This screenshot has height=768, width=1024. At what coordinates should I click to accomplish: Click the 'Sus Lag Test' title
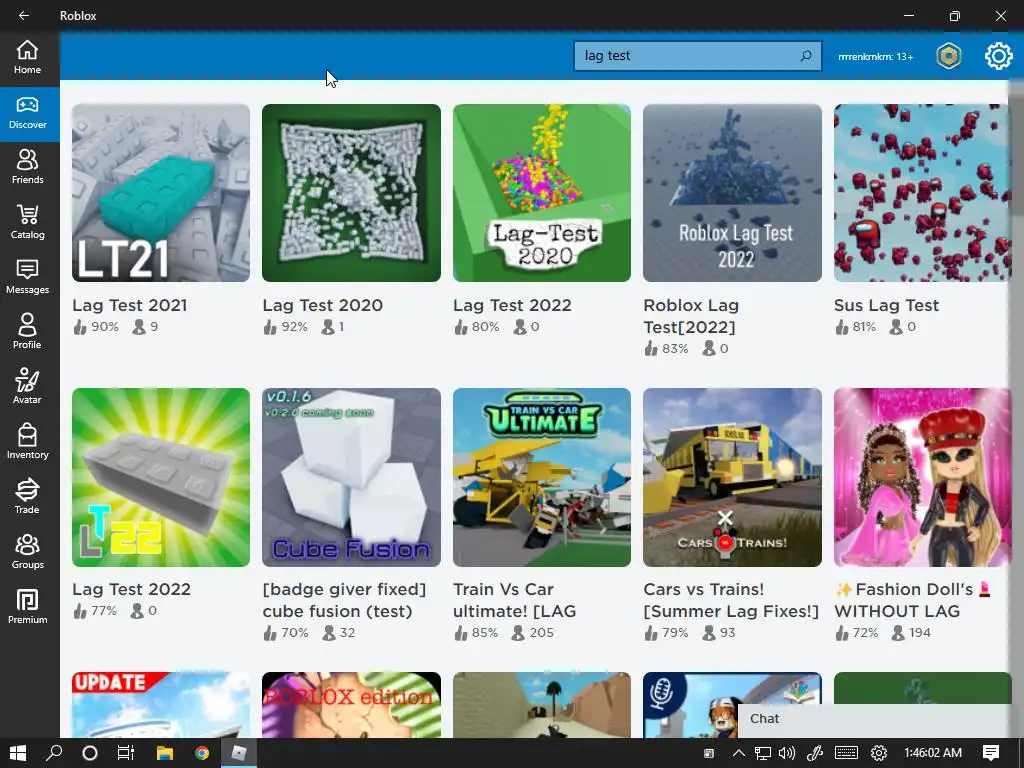tap(886, 305)
